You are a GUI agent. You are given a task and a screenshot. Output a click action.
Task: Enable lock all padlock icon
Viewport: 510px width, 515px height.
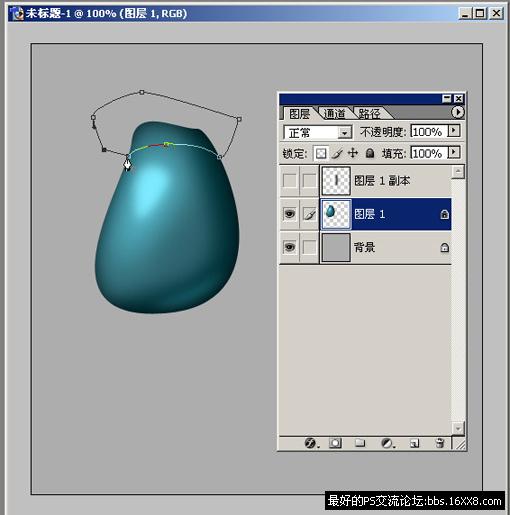point(370,153)
